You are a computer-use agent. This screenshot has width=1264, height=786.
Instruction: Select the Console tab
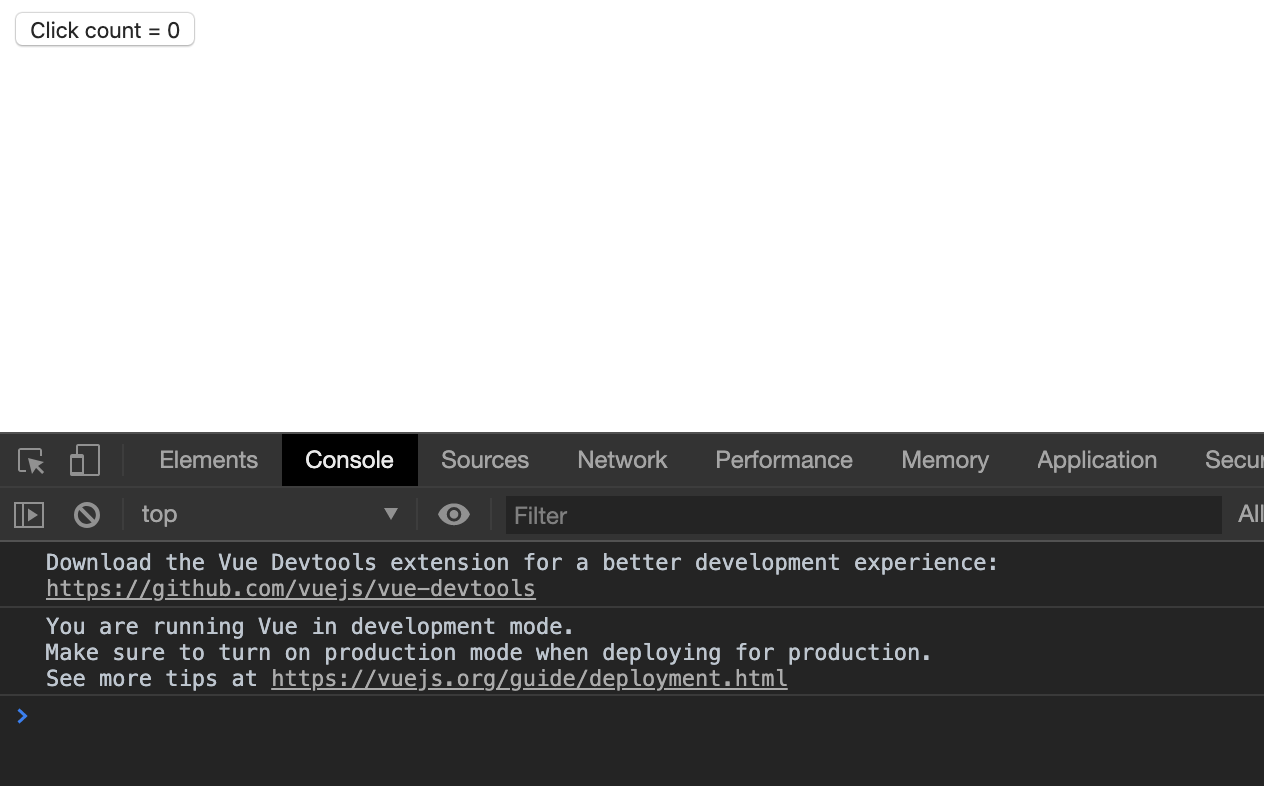coord(349,460)
